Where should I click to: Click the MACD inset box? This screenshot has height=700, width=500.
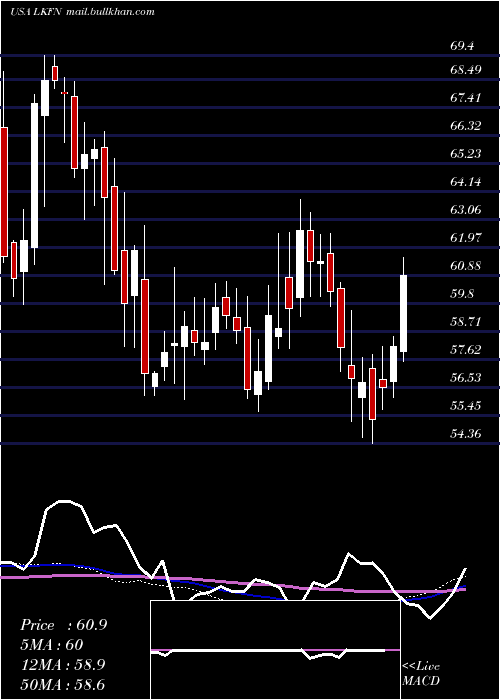pos(275,650)
